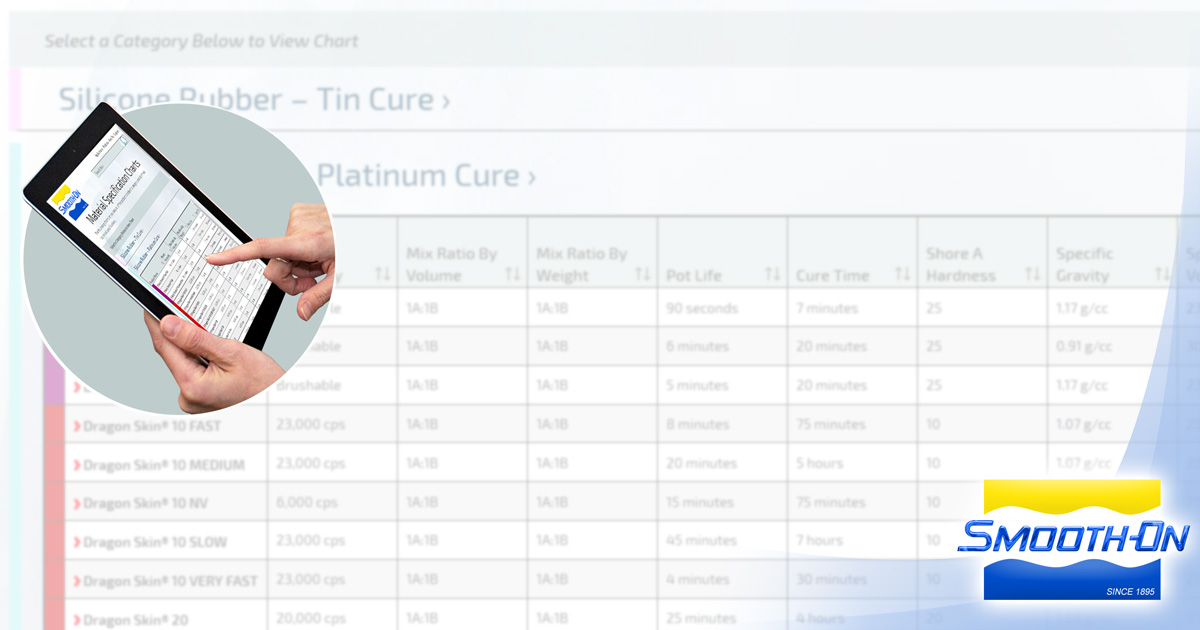Open Dragon Skin 20 product link
Viewport: 1200px width, 630px height.
134,621
